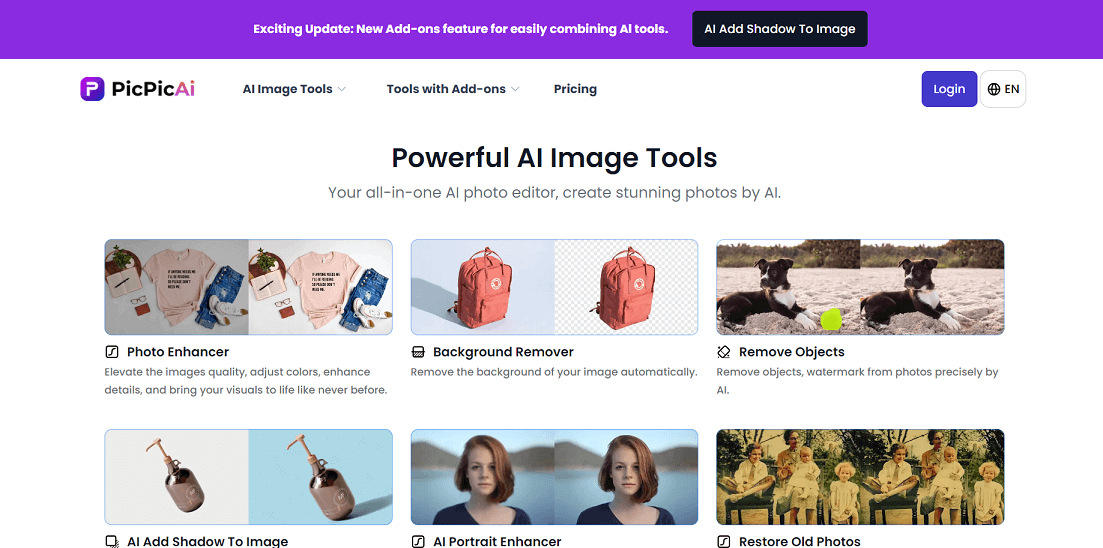Expand the AI Image Tools dropdown

294,89
